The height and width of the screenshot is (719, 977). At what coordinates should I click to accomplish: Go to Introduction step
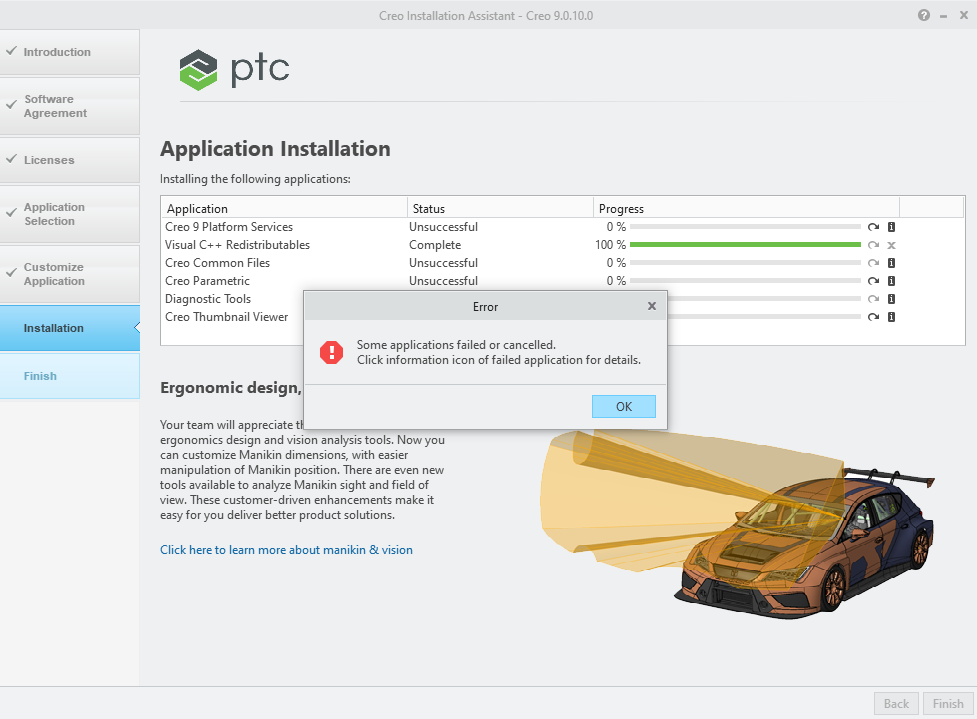click(x=69, y=52)
